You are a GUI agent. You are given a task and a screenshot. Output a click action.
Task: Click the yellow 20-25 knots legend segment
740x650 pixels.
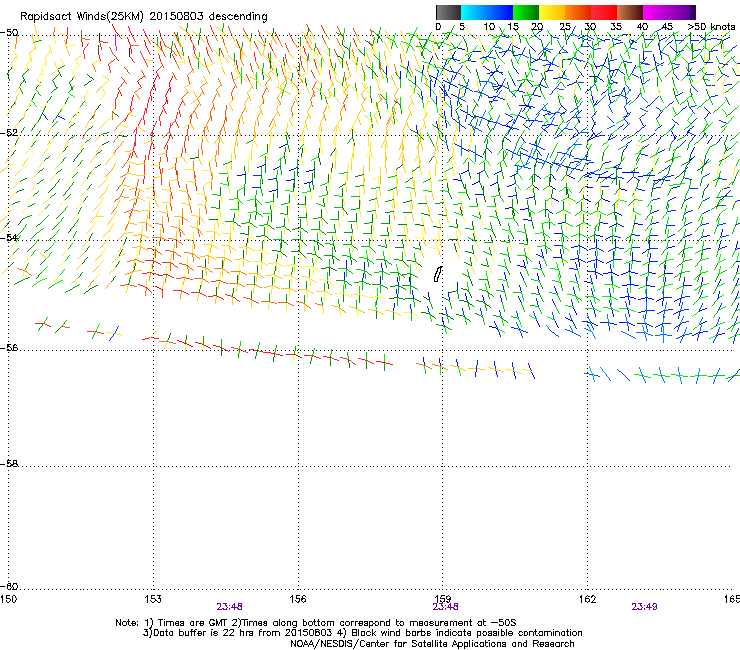(552, 12)
